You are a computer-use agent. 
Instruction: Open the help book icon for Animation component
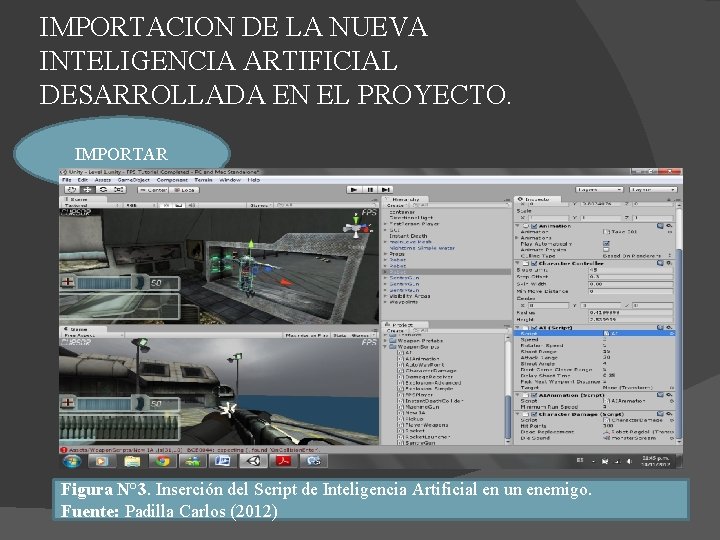coord(660,226)
